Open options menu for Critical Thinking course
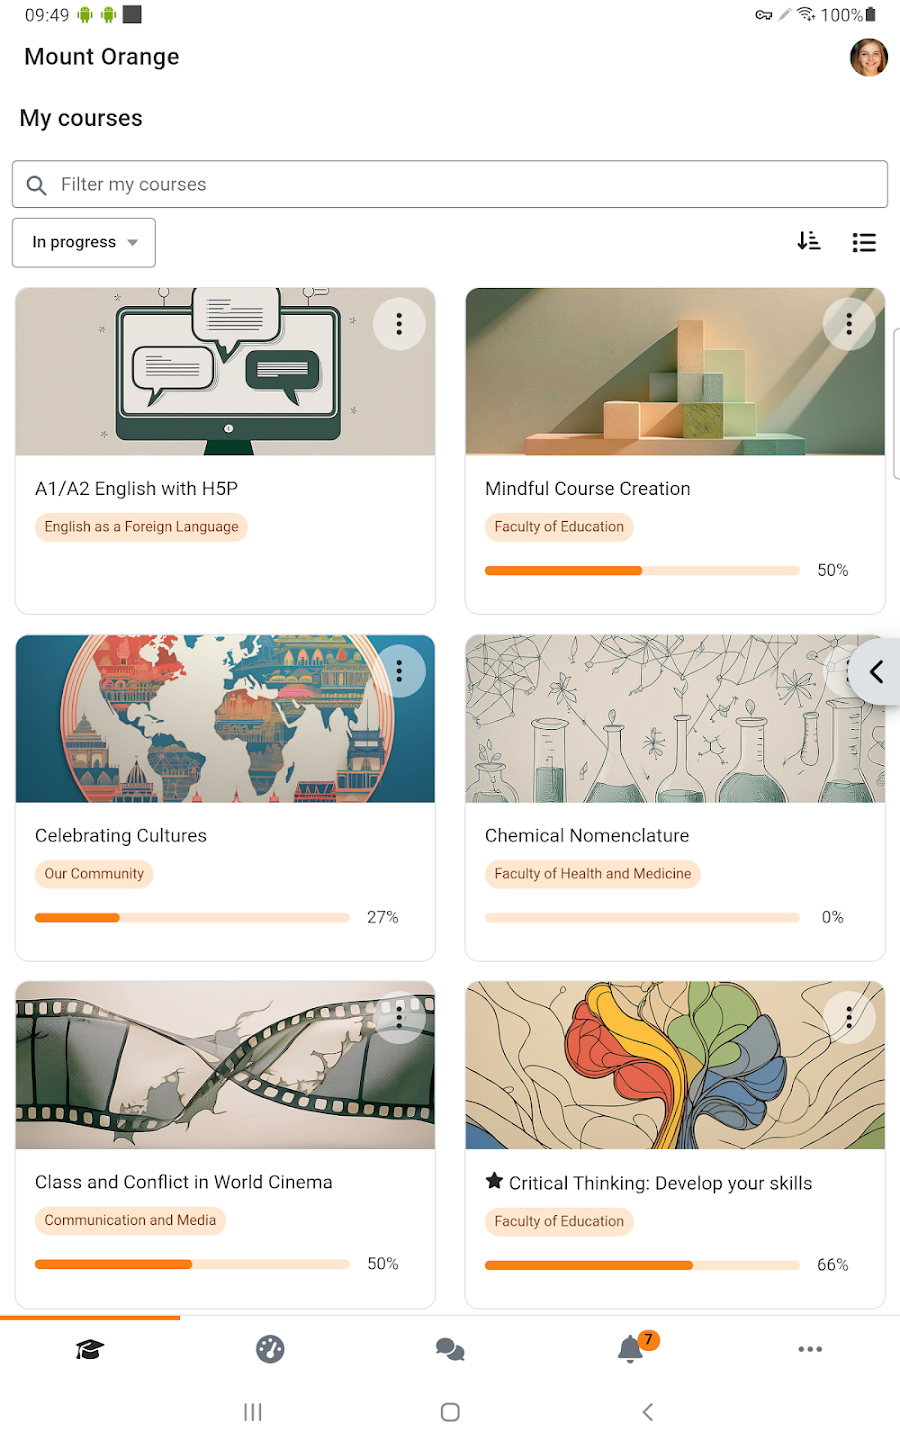Screen dimensions: 900x1440 [x=849, y=1018]
